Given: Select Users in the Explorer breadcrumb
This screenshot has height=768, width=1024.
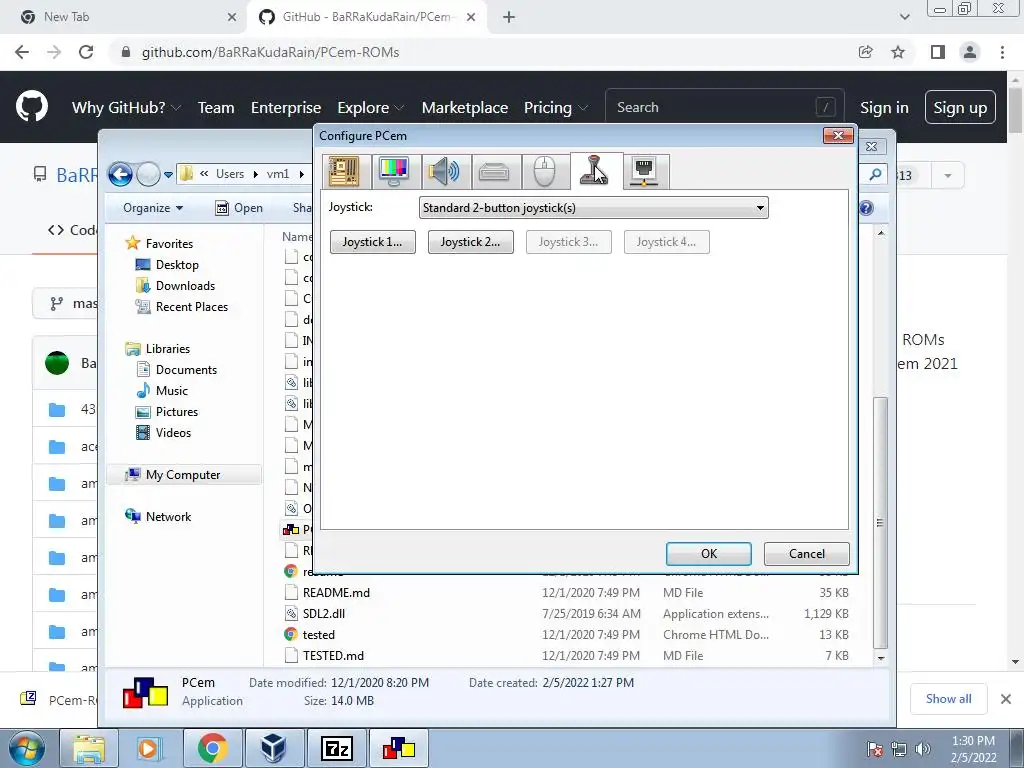Looking at the screenshot, I should coord(230,174).
